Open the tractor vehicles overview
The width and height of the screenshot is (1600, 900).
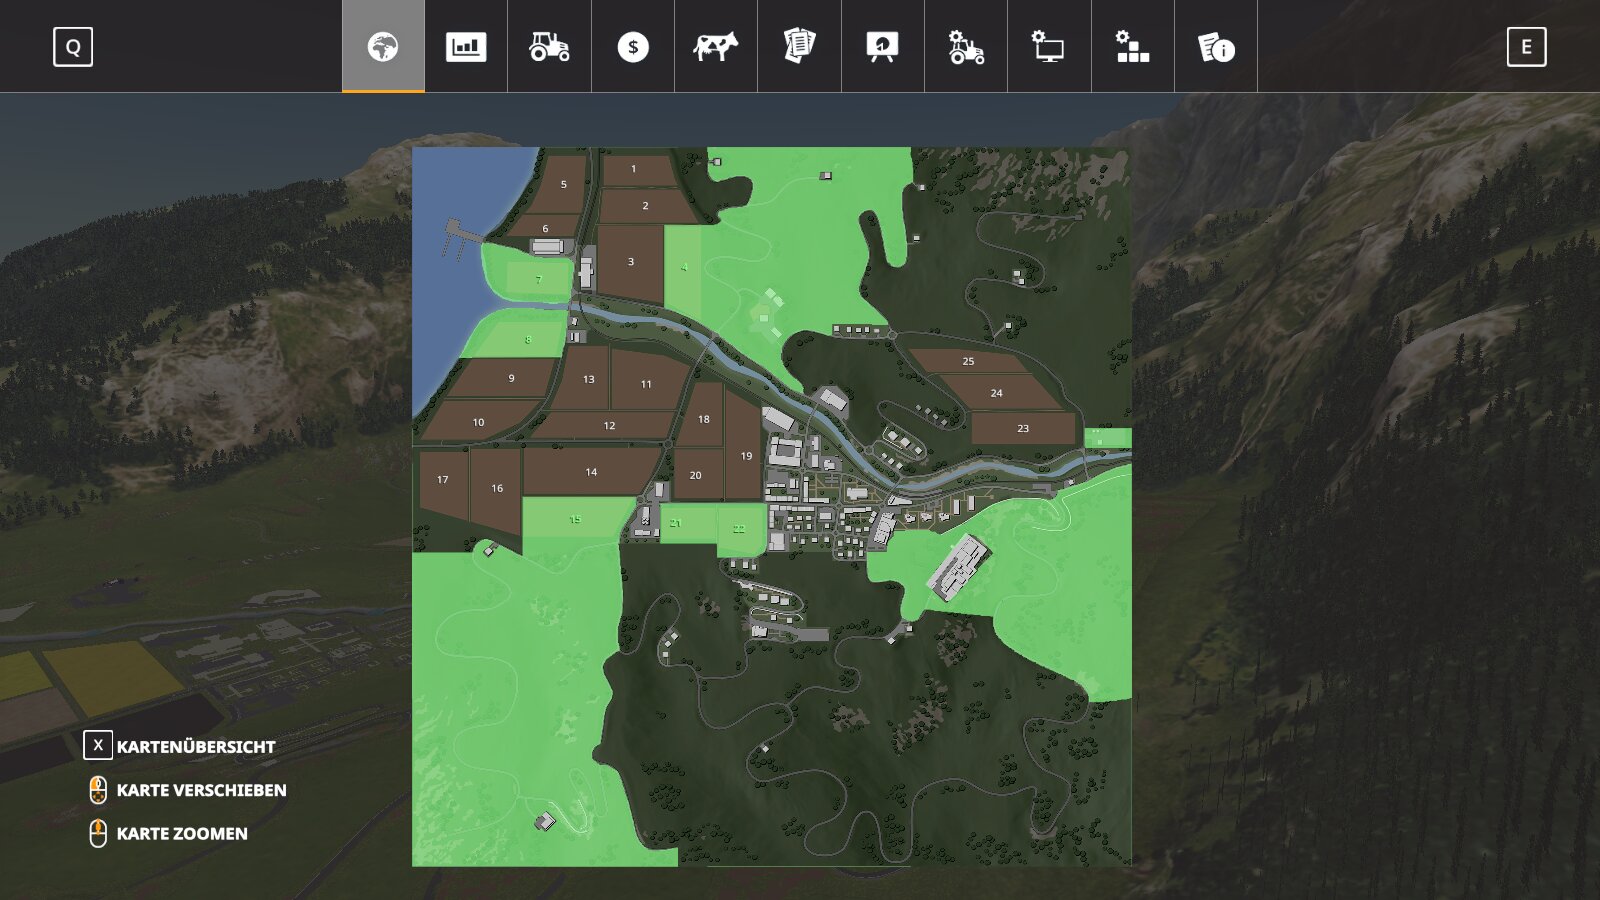tap(549, 47)
